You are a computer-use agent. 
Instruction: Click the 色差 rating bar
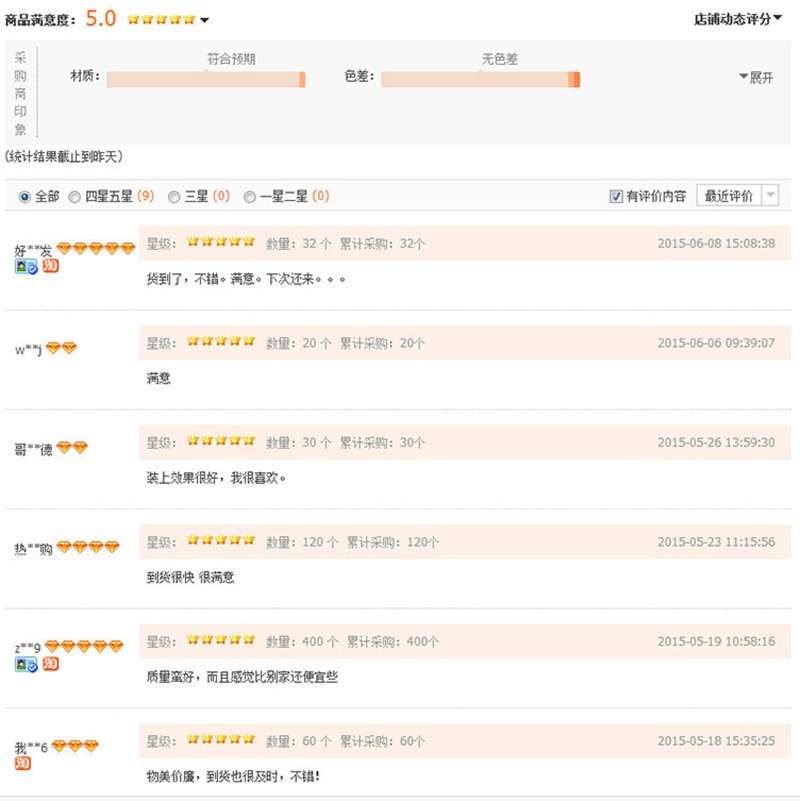[480, 79]
